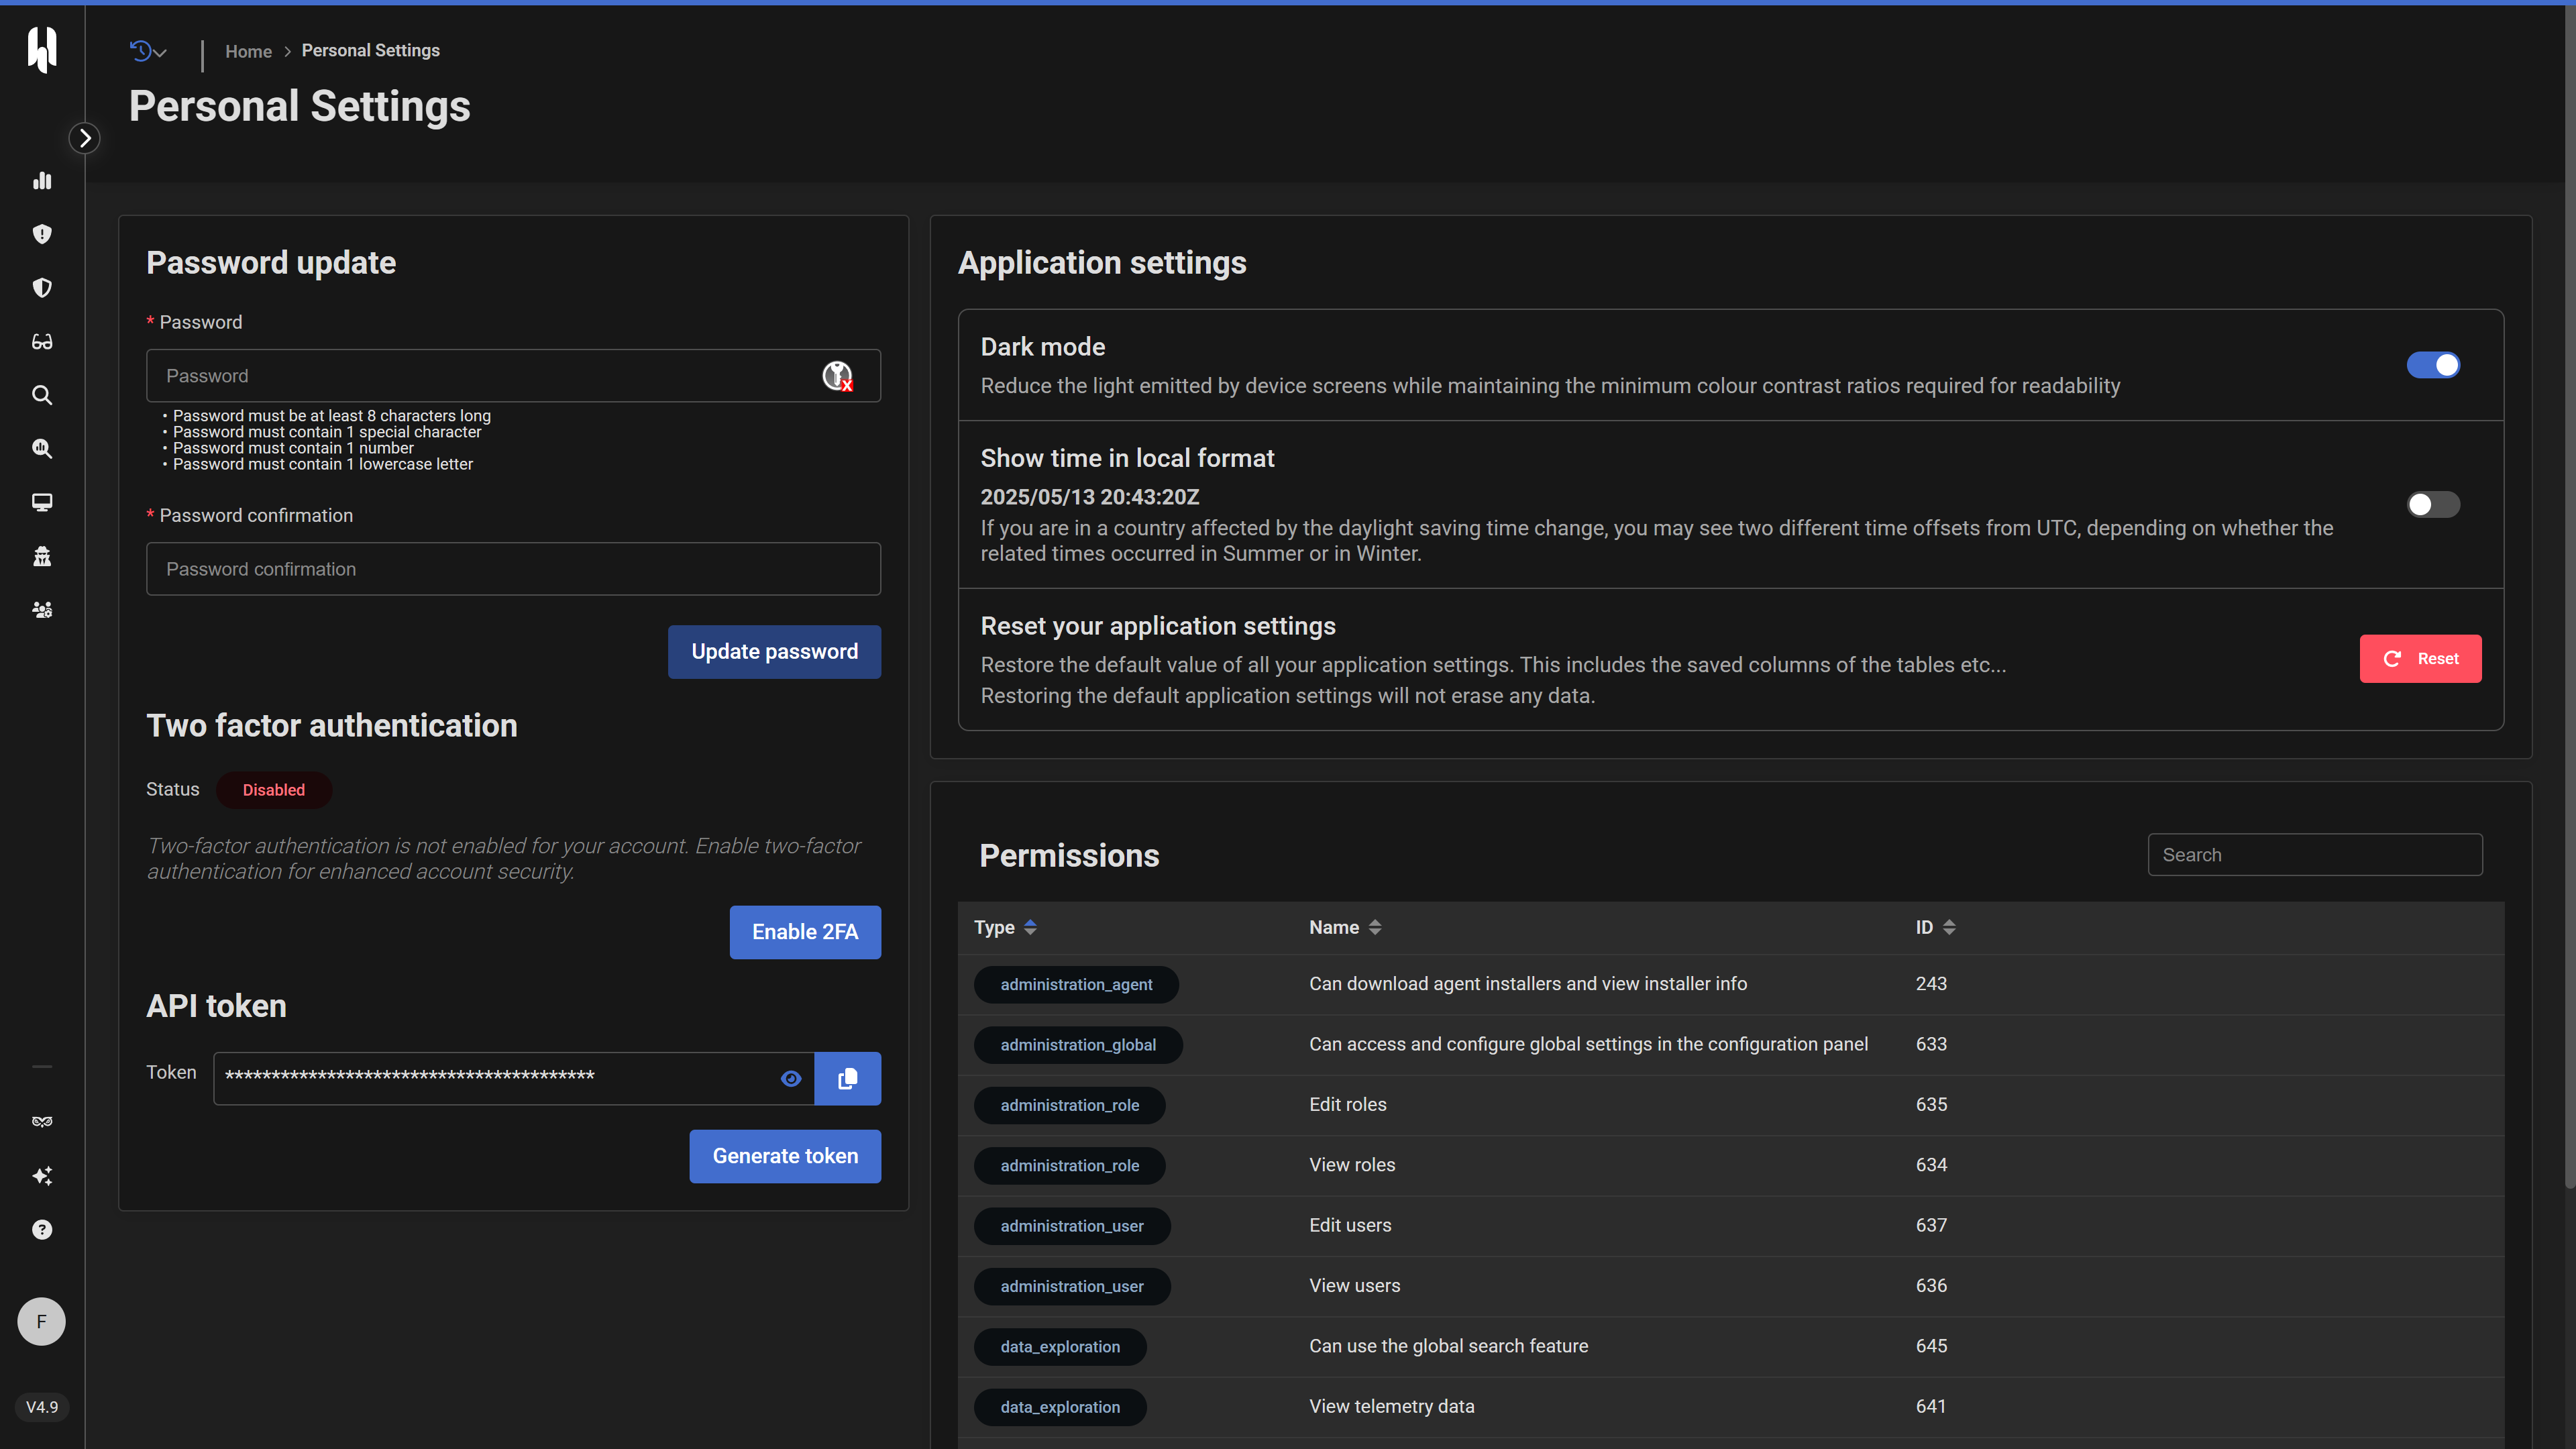2576x1449 pixels.
Task: Select 'Can access and configure global settings' text
Action: [1588, 1044]
